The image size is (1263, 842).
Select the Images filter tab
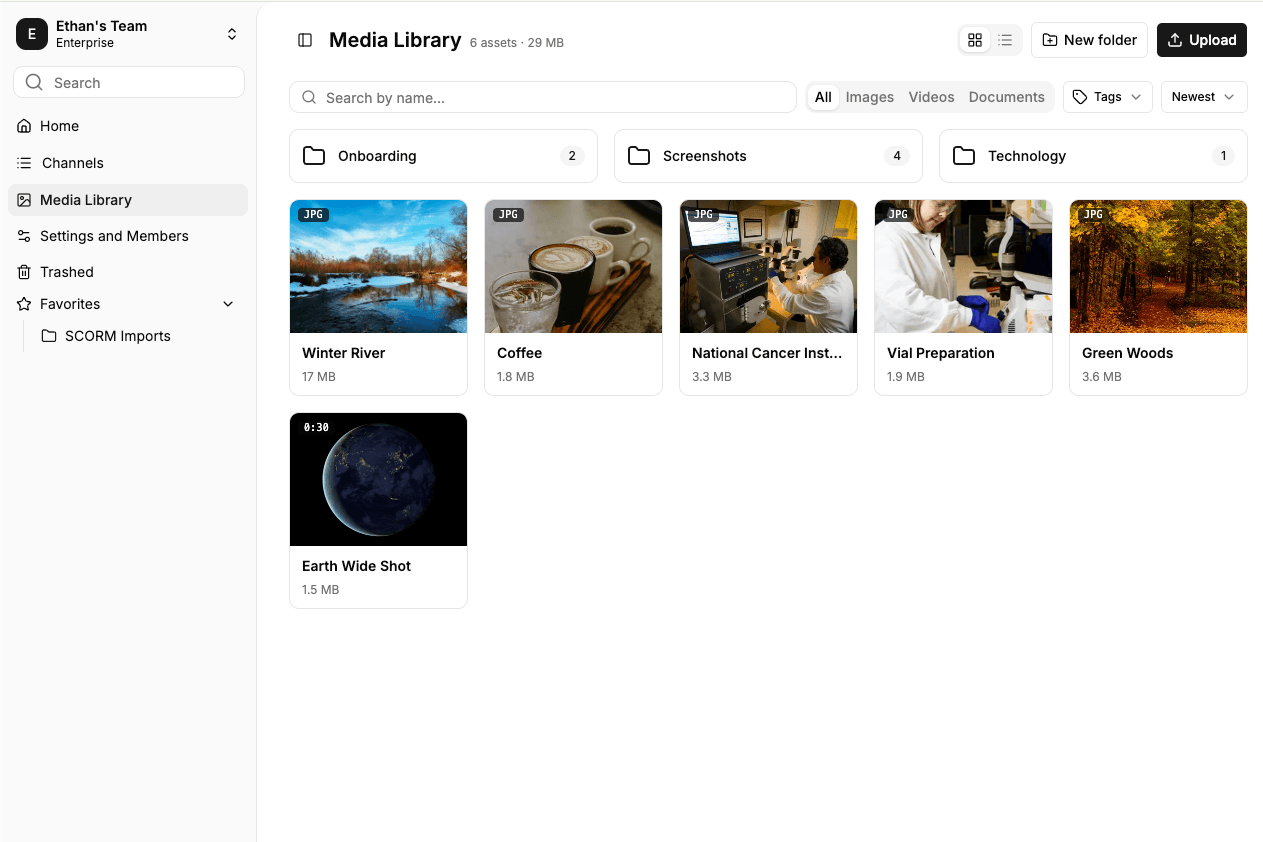[x=870, y=97]
